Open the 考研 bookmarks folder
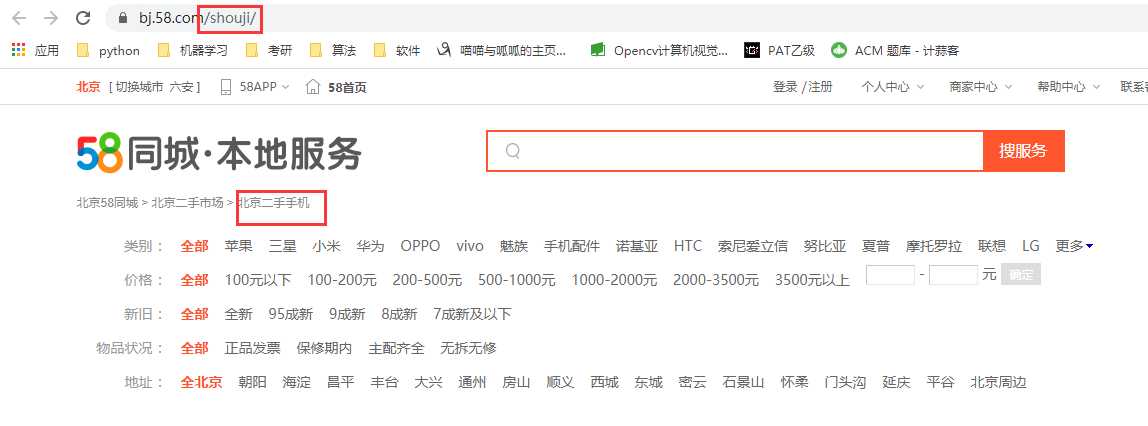 tap(269, 51)
